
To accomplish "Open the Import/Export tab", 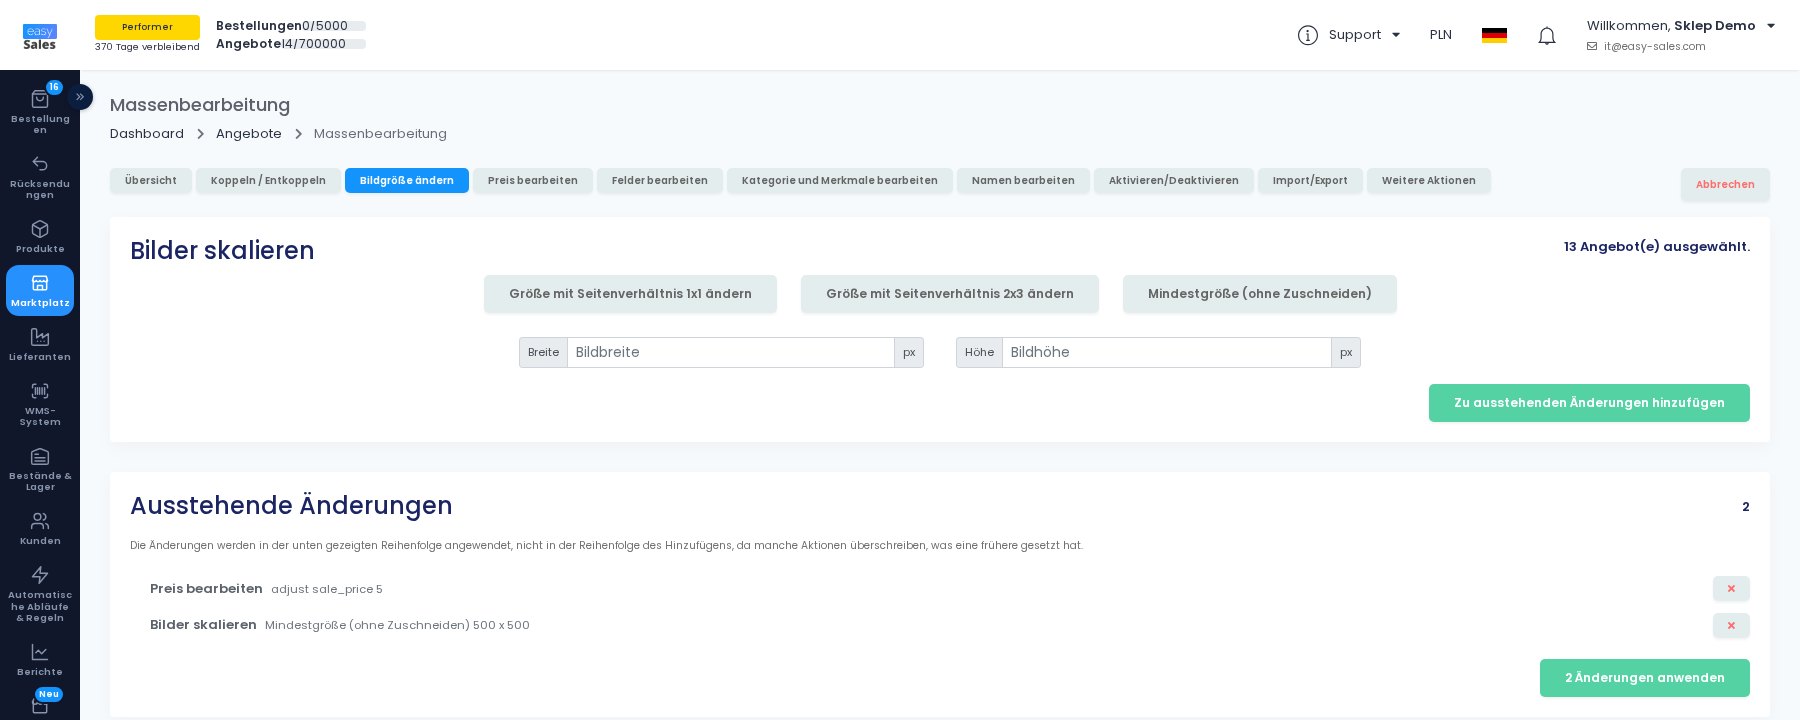I will (x=1310, y=181).
